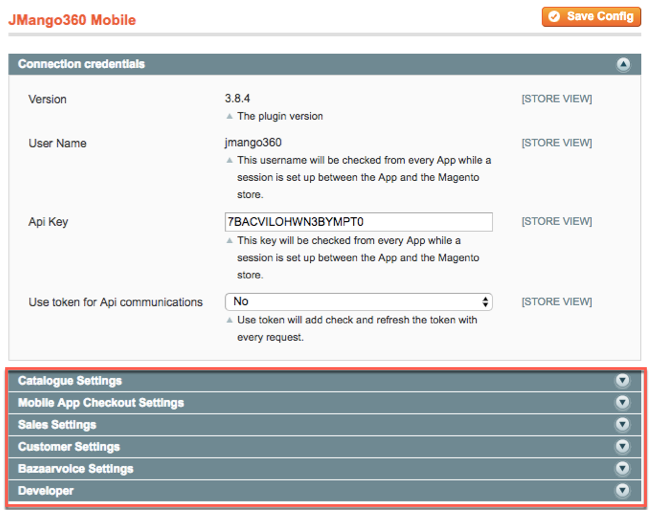Expand the Bazaarvoice Settings arrow icon

[622, 469]
